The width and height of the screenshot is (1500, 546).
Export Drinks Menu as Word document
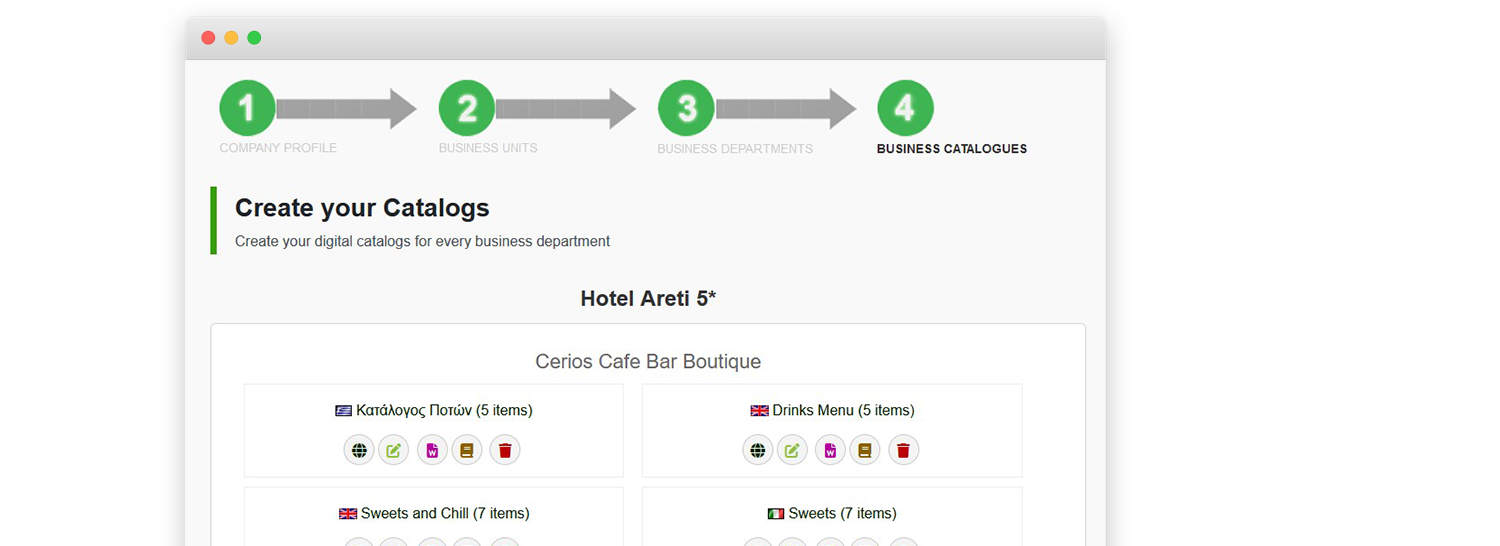[830, 450]
